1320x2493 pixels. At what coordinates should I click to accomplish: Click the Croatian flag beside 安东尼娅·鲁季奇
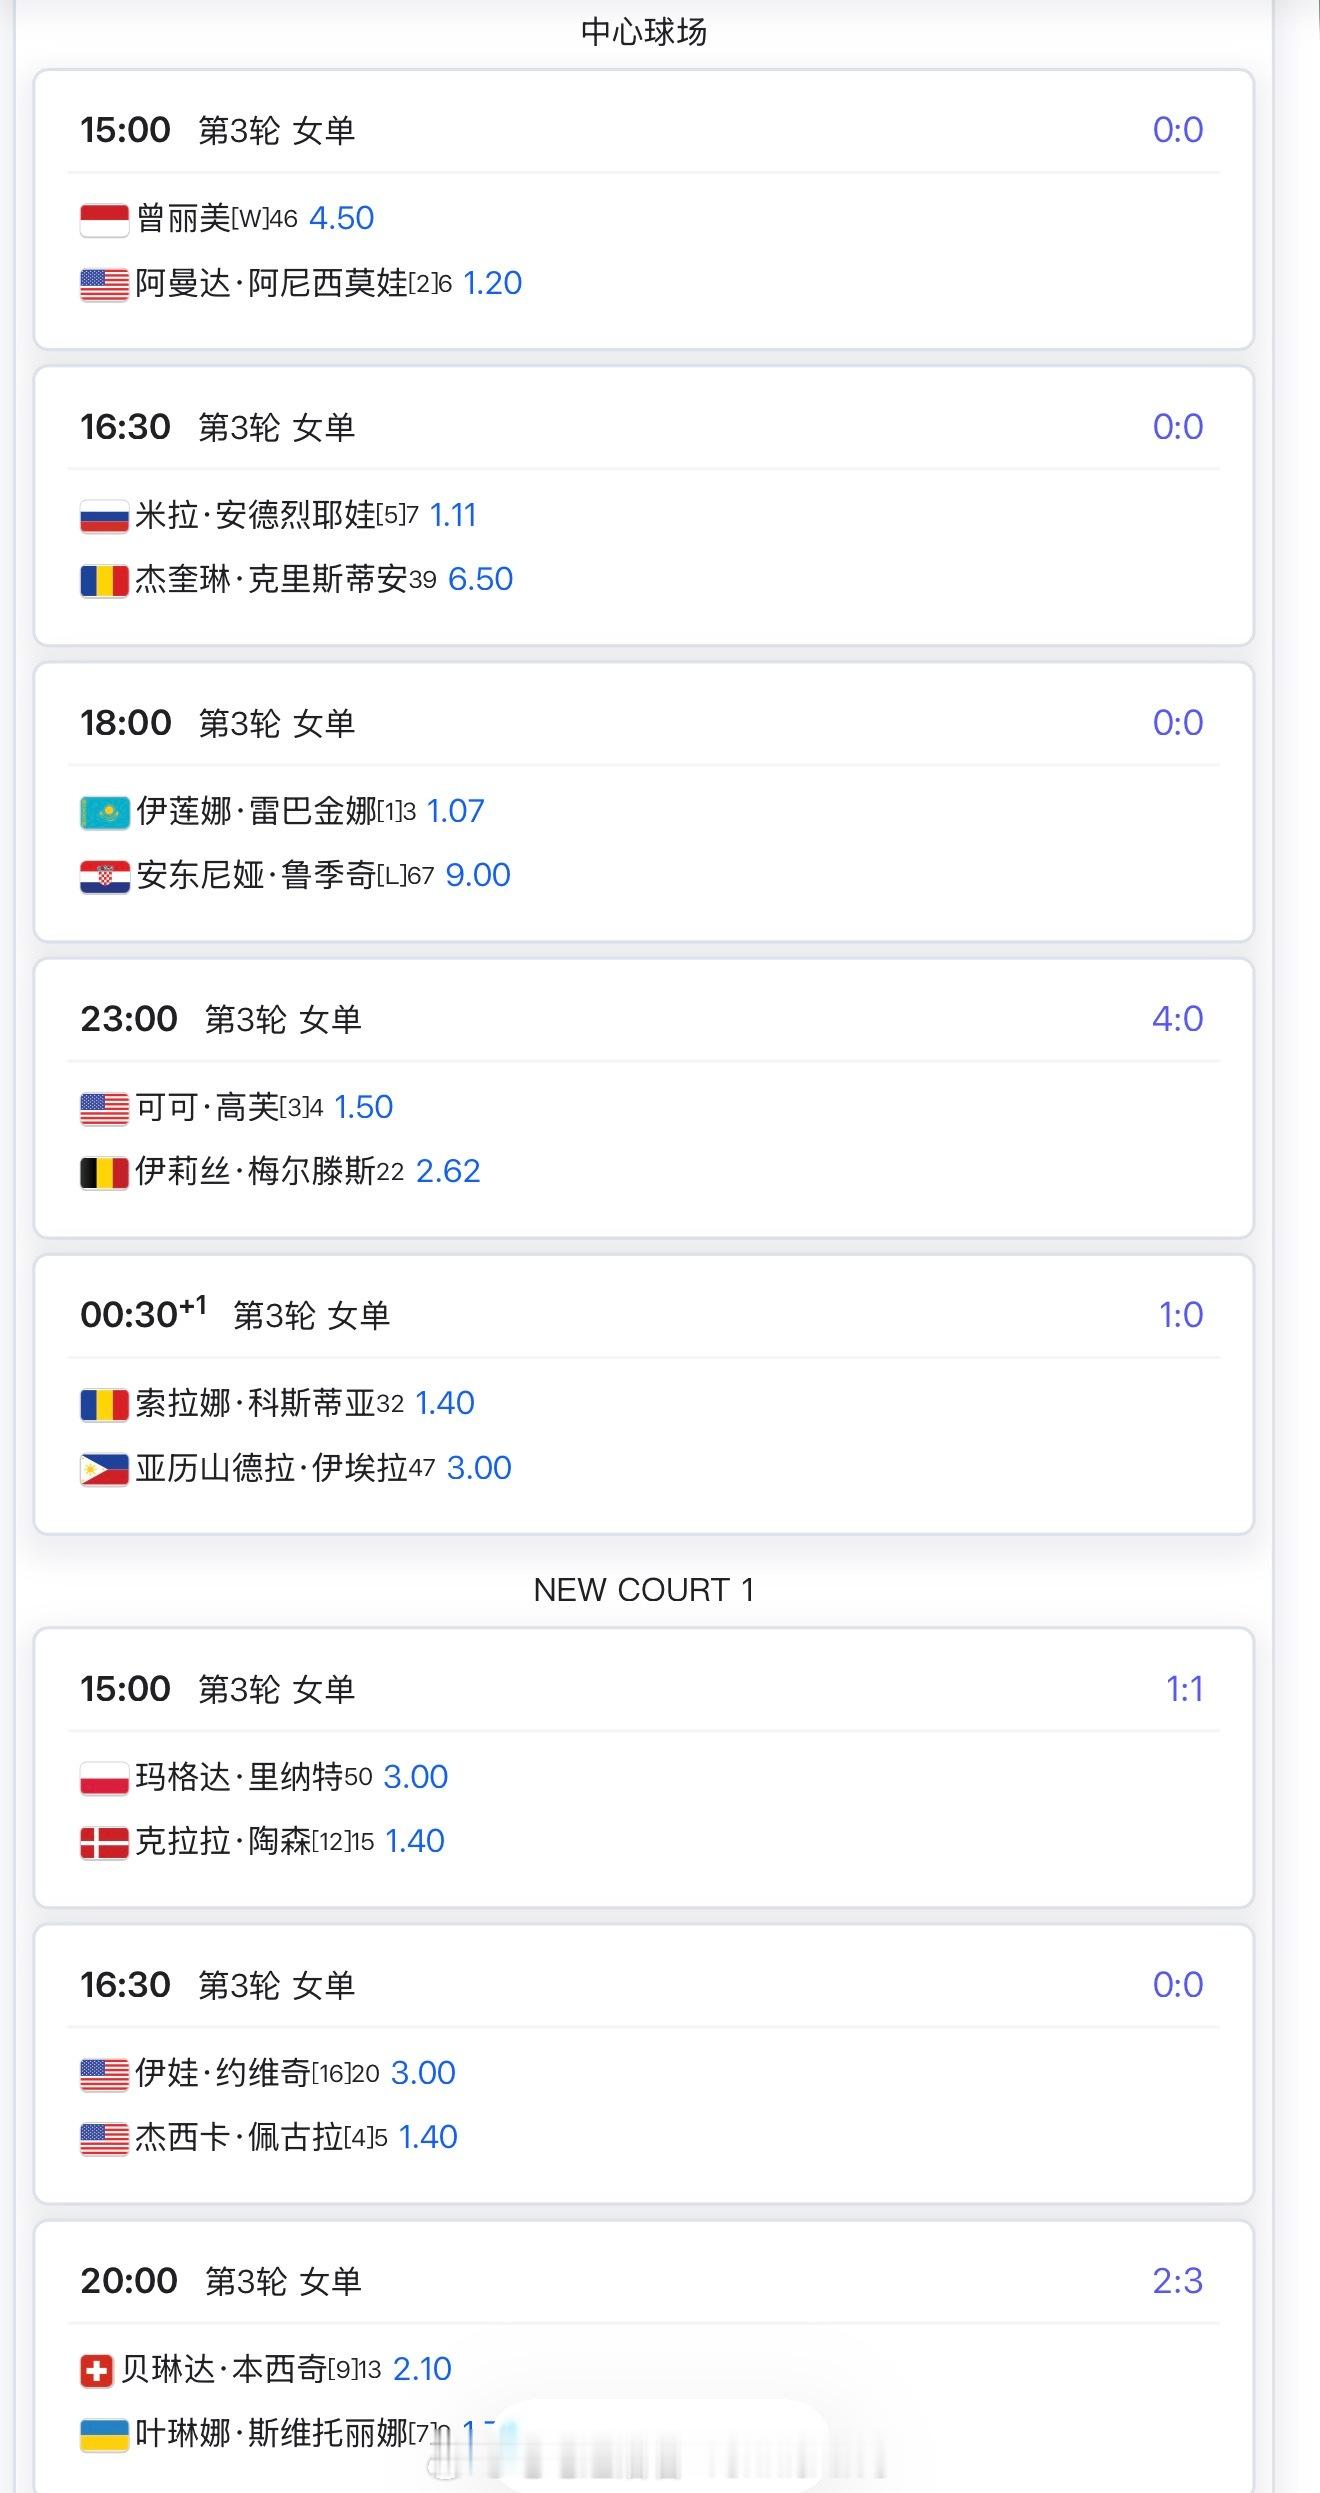pyautogui.click(x=104, y=877)
